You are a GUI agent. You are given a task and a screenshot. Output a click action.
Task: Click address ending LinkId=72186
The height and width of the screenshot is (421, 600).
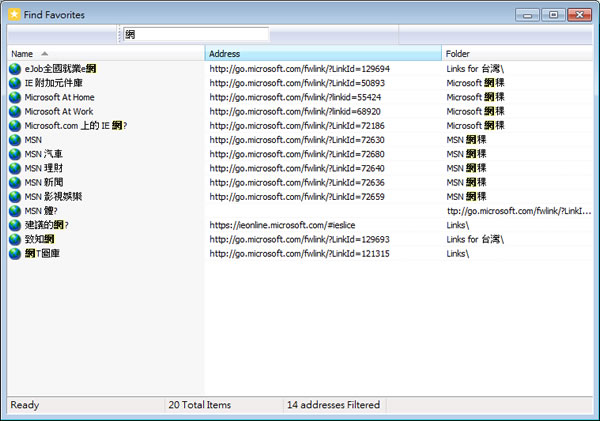click(297, 126)
